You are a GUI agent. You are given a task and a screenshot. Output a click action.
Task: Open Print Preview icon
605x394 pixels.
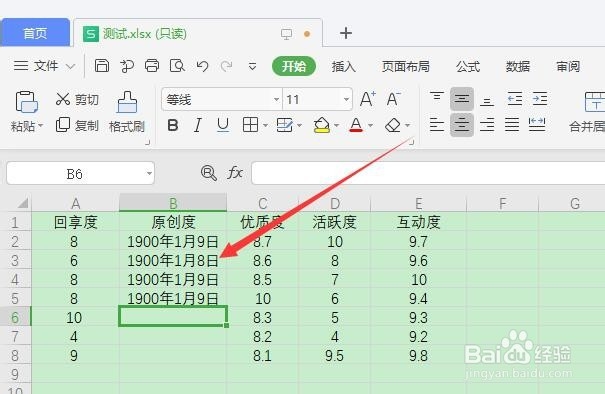click(x=177, y=66)
